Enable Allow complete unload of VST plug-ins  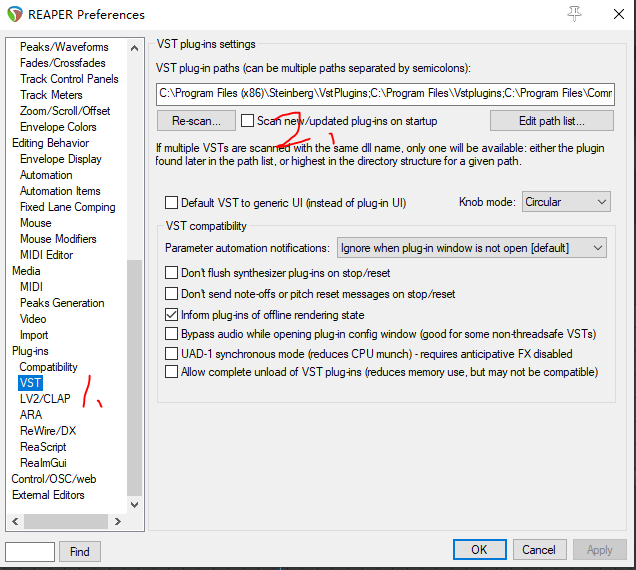point(171,372)
